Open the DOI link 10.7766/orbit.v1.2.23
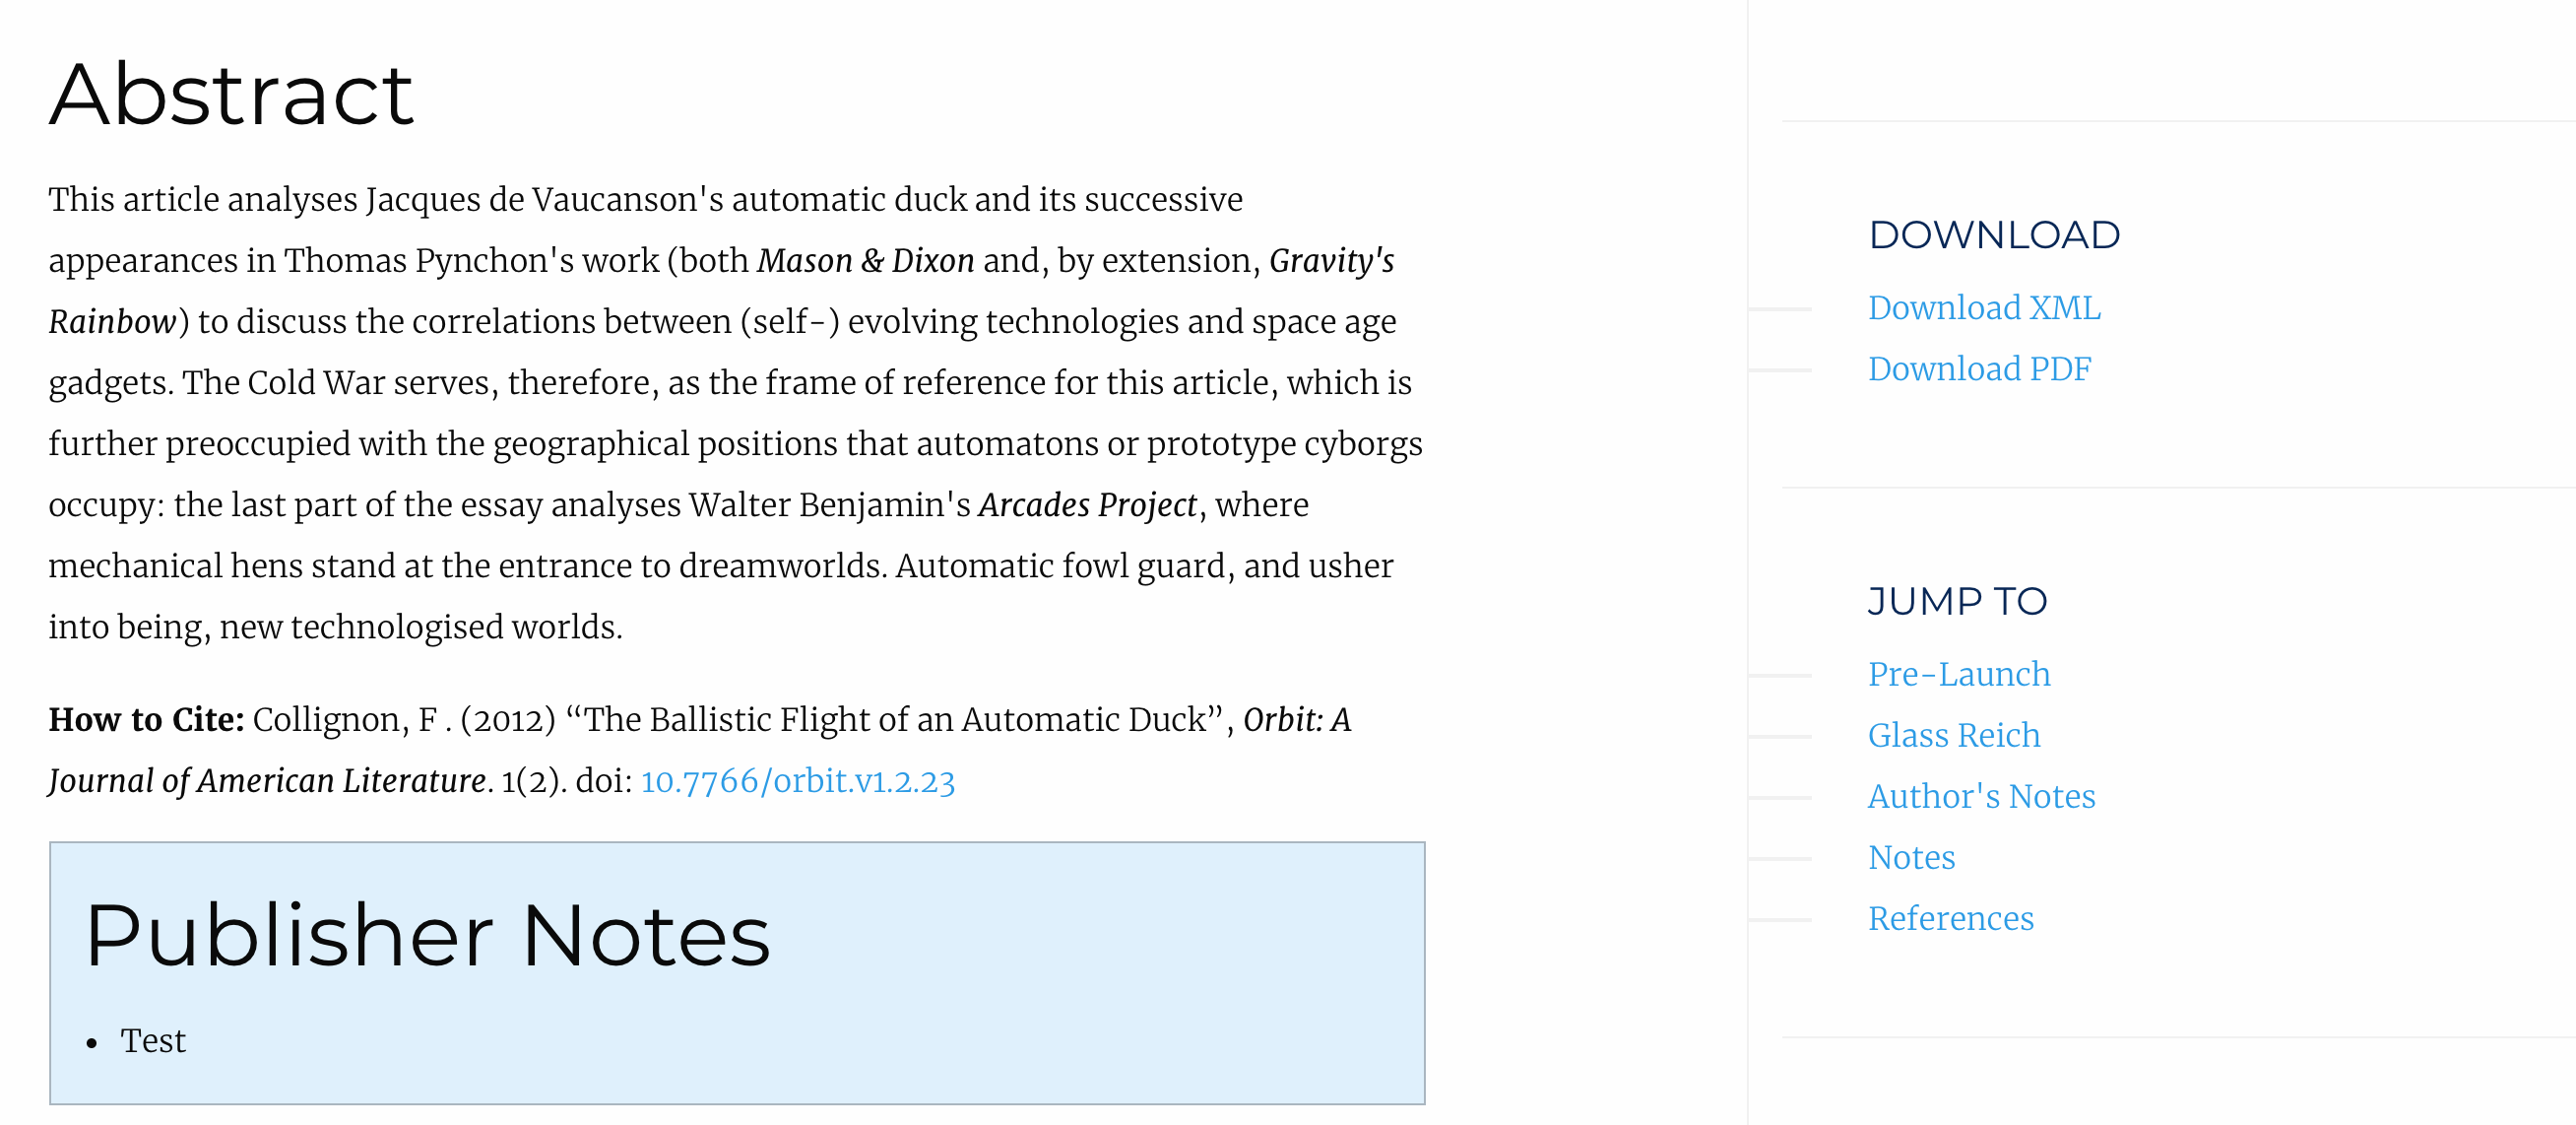The width and height of the screenshot is (2576, 1125). (797, 781)
